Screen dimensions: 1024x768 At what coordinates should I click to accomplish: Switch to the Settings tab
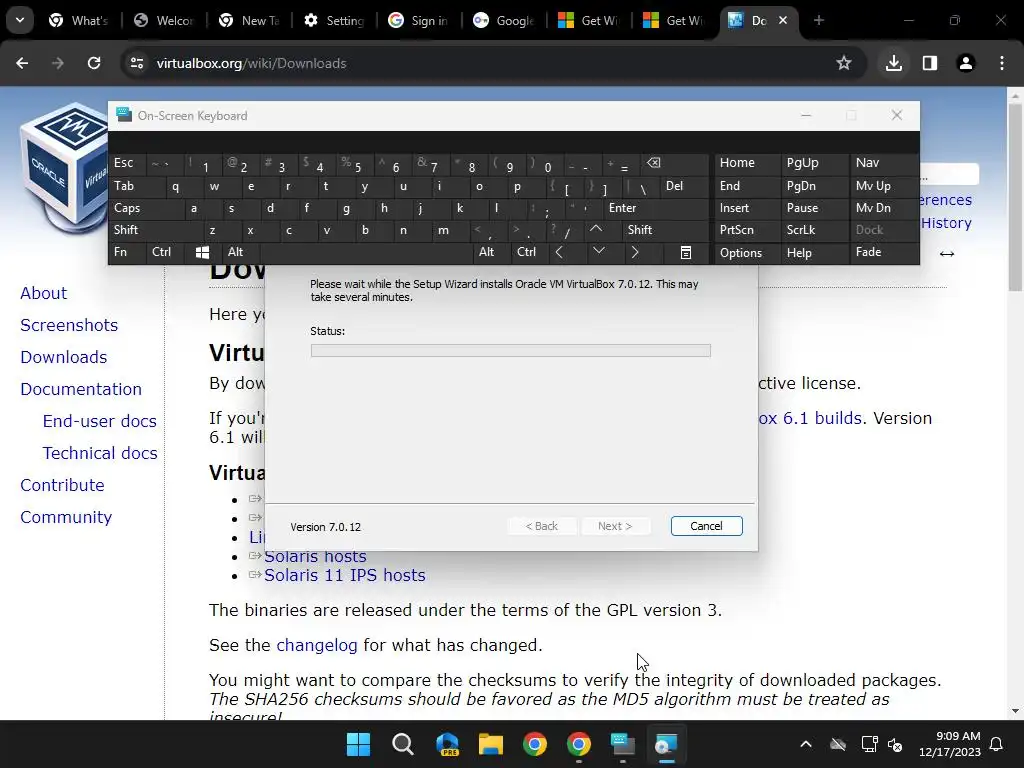click(334, 20)
